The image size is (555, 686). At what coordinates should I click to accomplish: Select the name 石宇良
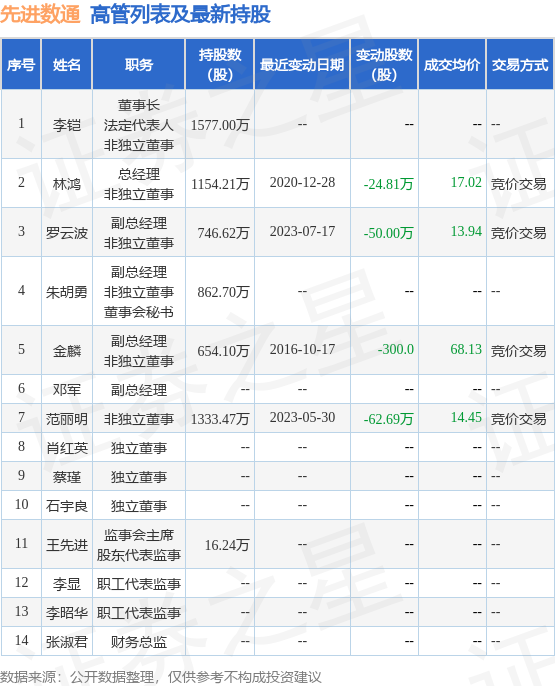67,506
